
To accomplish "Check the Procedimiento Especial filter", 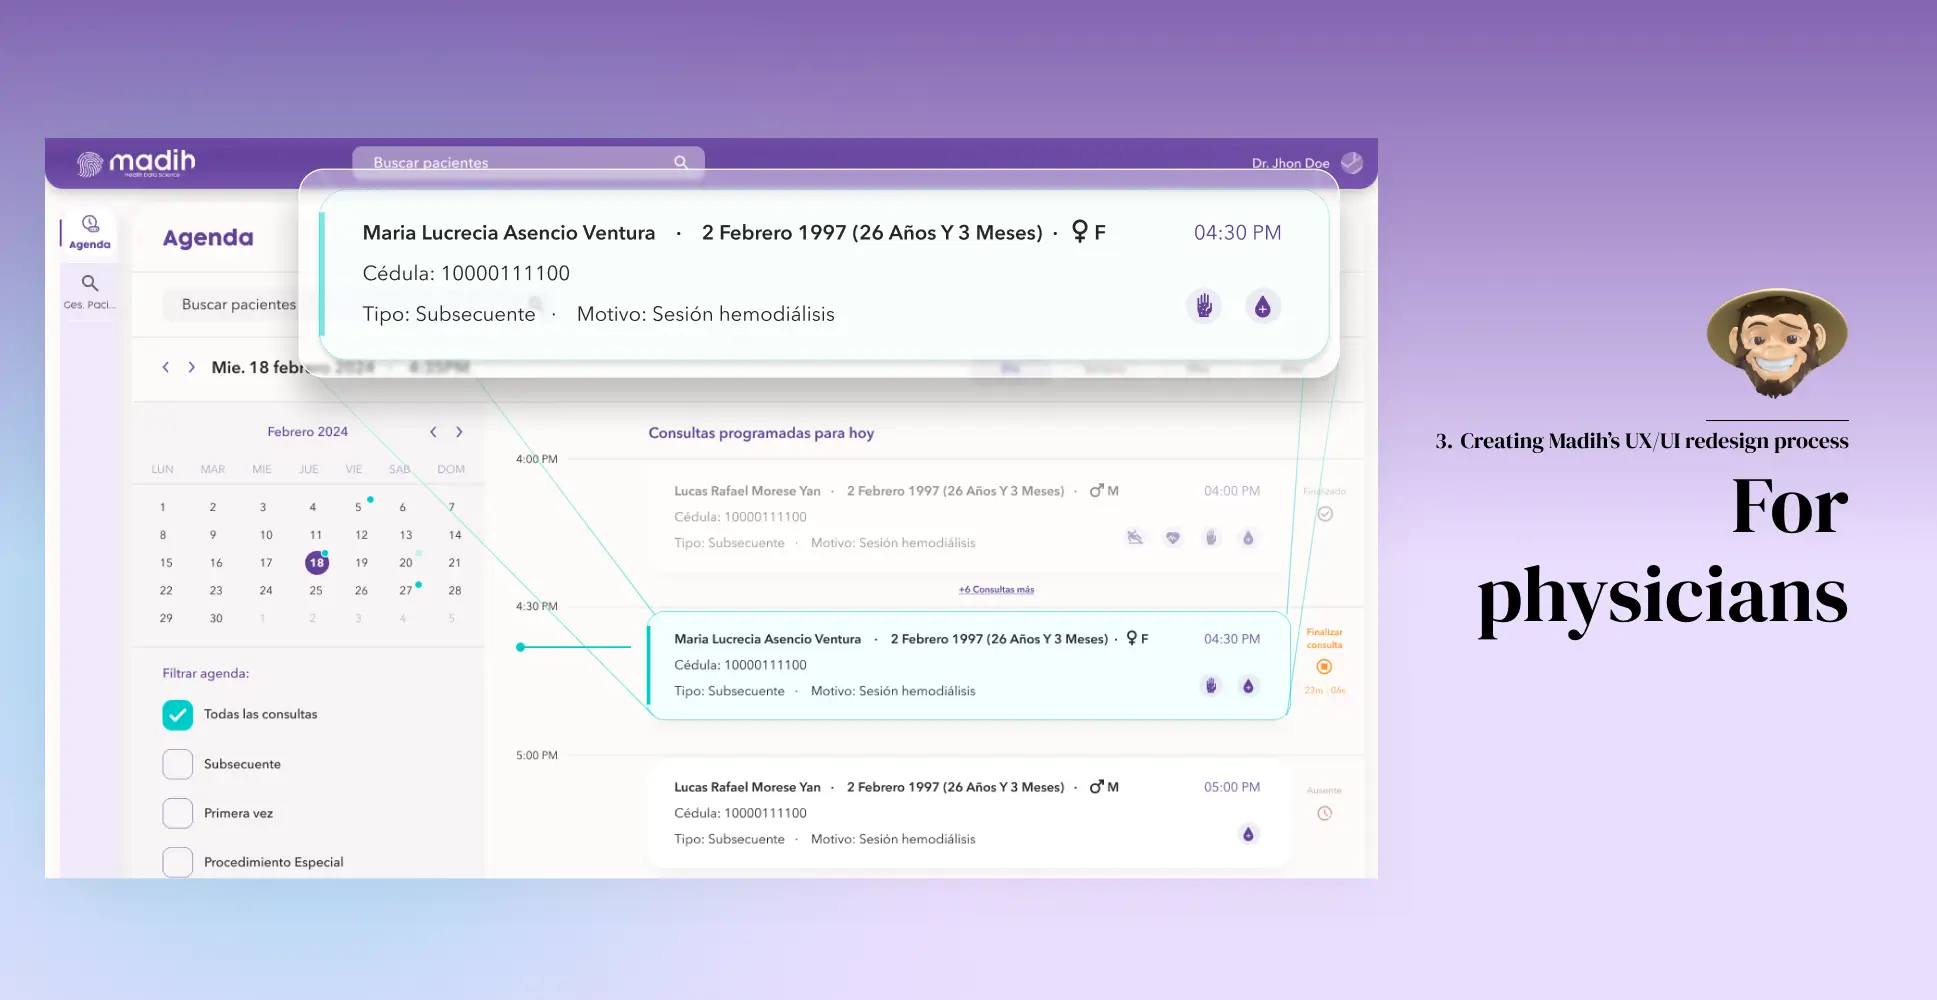I will (x=178, y=862).
